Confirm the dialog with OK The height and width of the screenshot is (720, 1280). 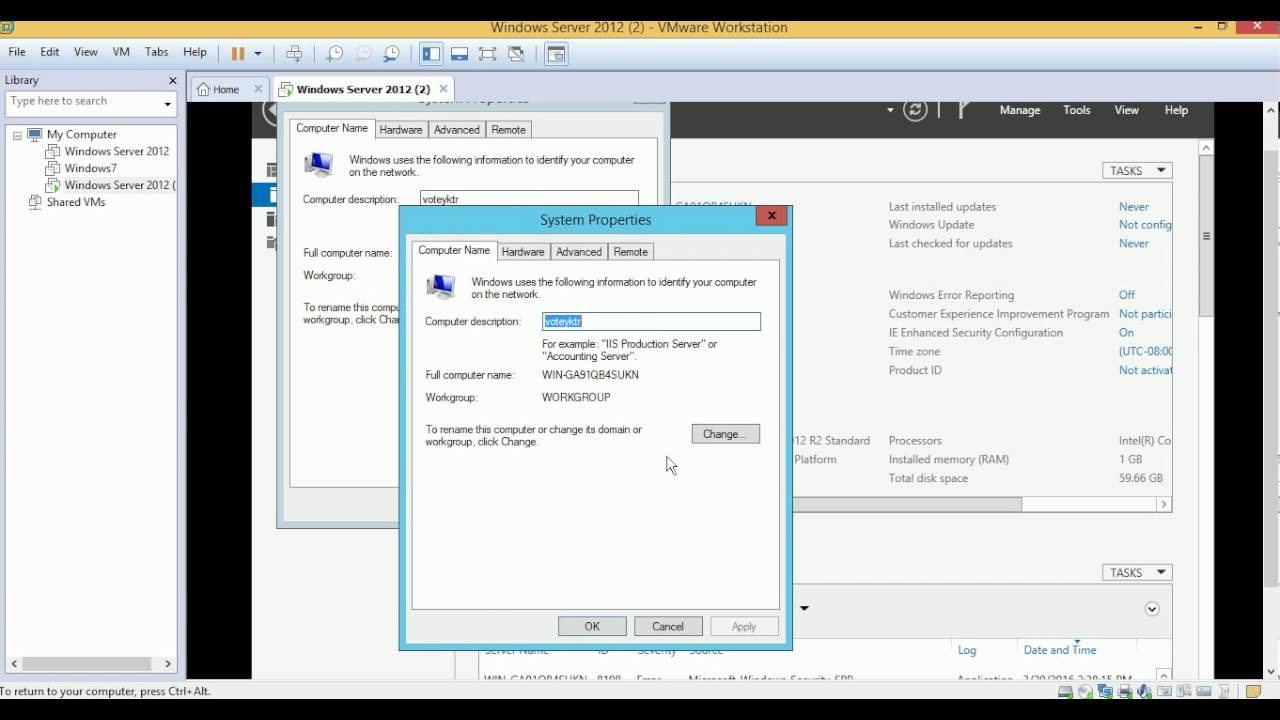coord(592,627)
